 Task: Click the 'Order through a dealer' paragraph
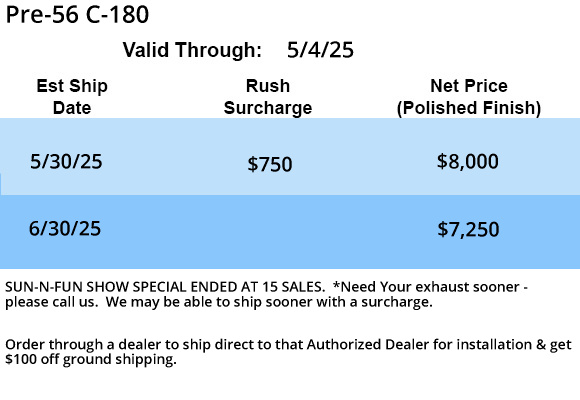[289, 352]
